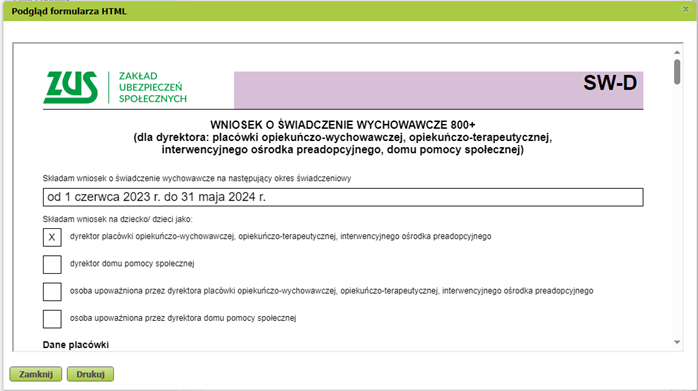This screenshot has width=698, height=391.
Task: Check osoba upoważniona przez dyrektora domu pomocy checkbox
Action: 52,319
